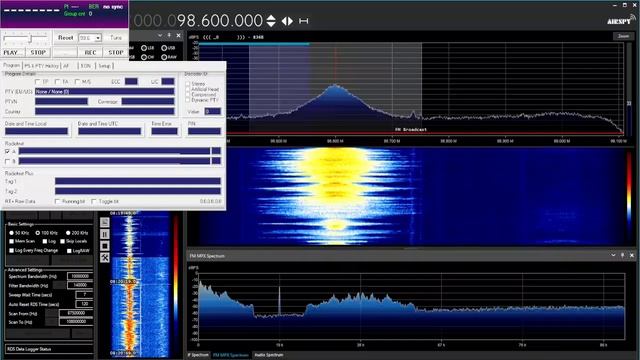
Task: Switch to the Setup tab
Action: (x=104, y=66)
